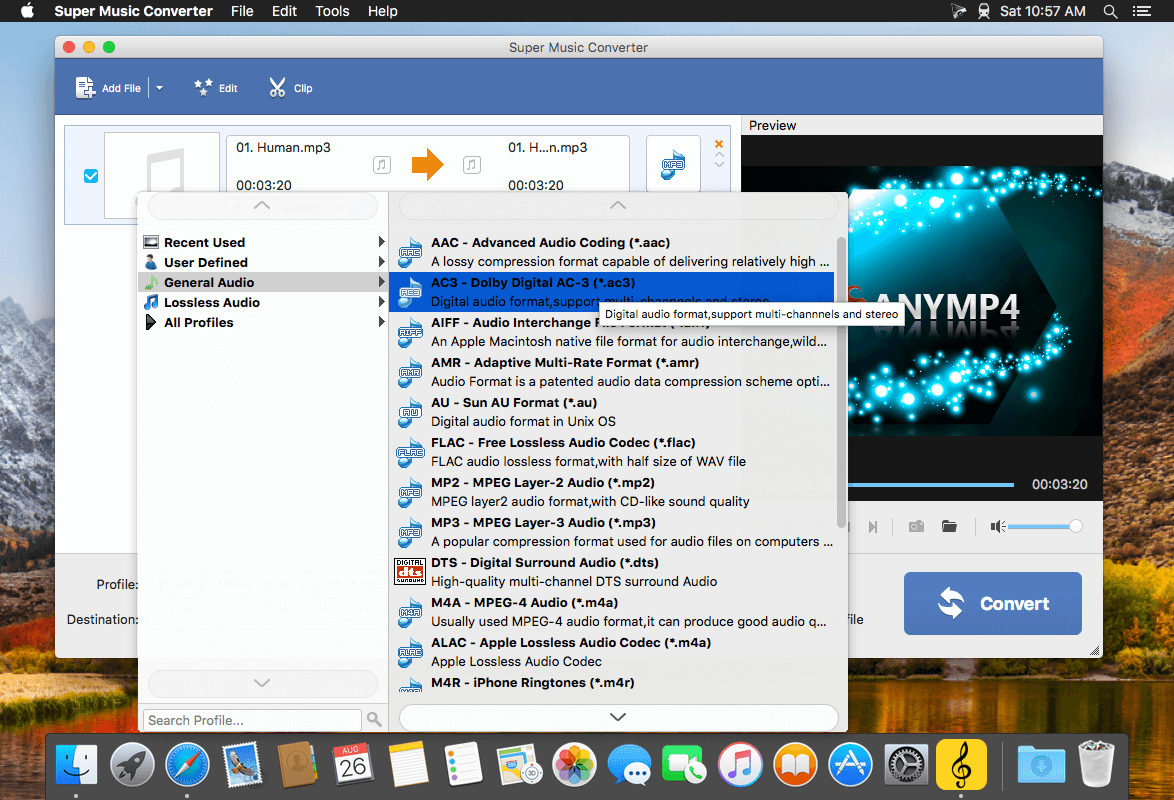Click the Lossless Audio note icon
Screen dimensions: 1174x800
pos(151,302)
